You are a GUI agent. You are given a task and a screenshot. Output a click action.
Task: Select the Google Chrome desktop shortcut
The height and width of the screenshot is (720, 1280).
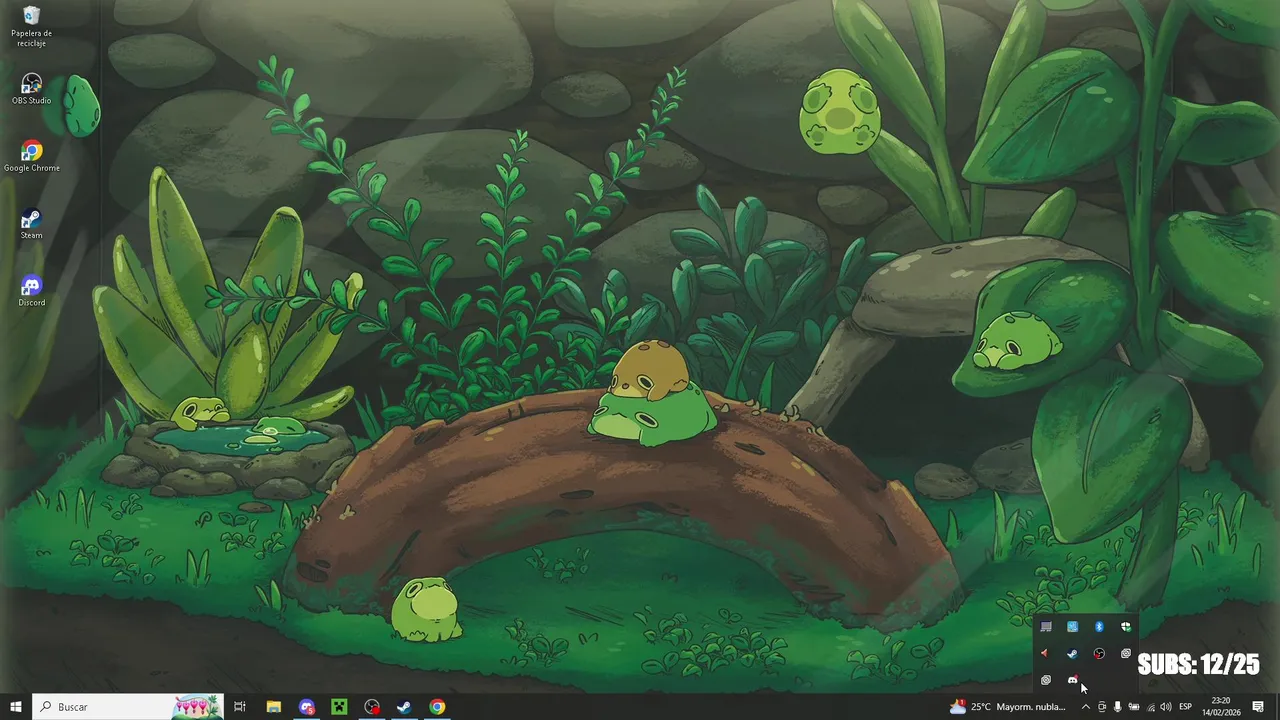pos(31,156)
